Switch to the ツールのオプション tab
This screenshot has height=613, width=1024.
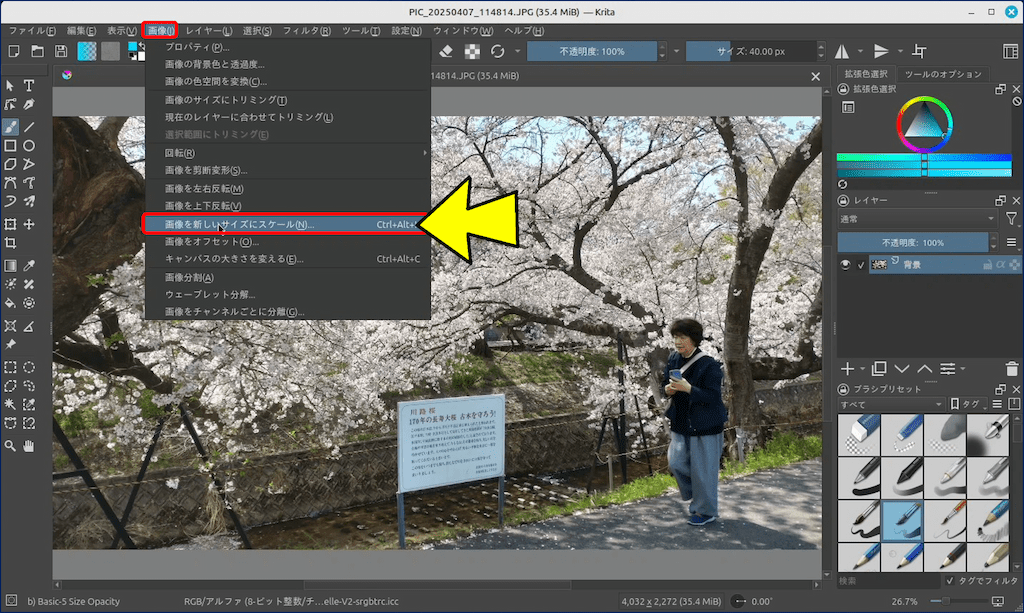[x=942, y=74]
